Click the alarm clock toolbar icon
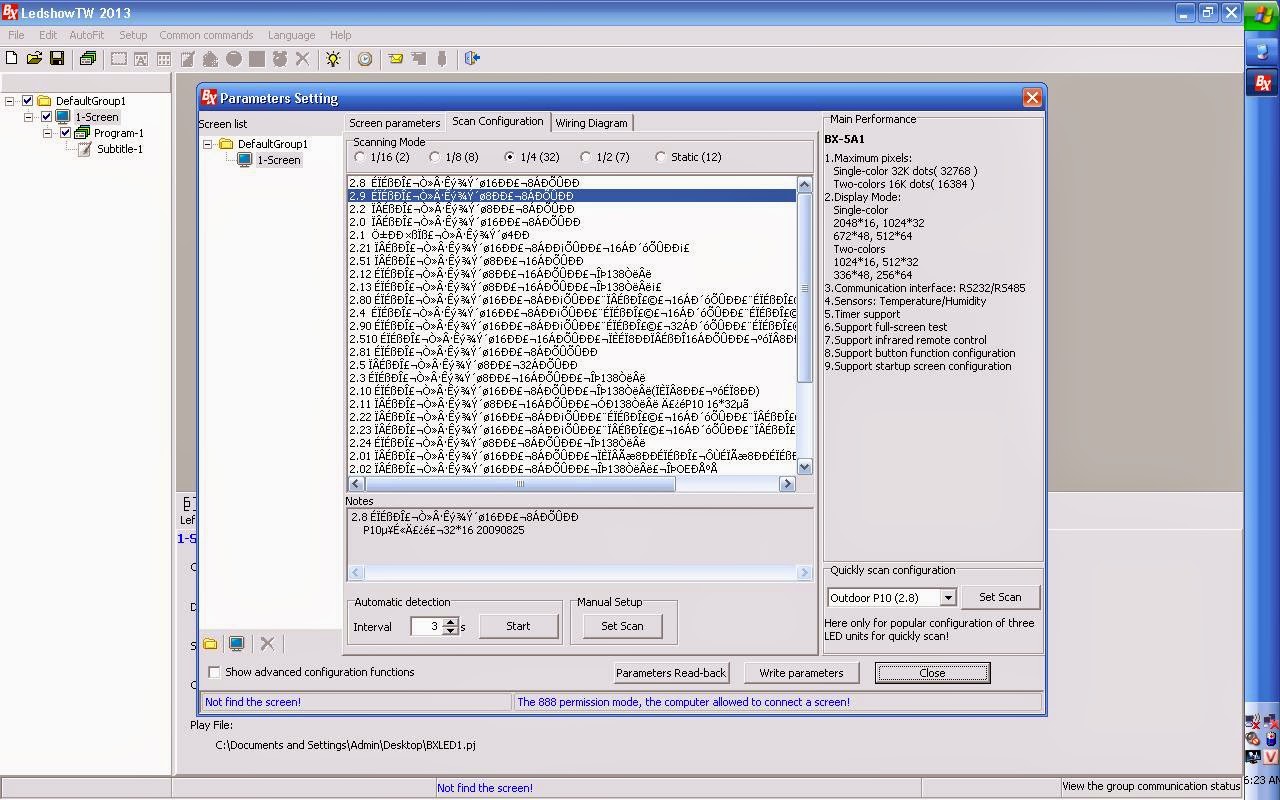 click(279, 59)
